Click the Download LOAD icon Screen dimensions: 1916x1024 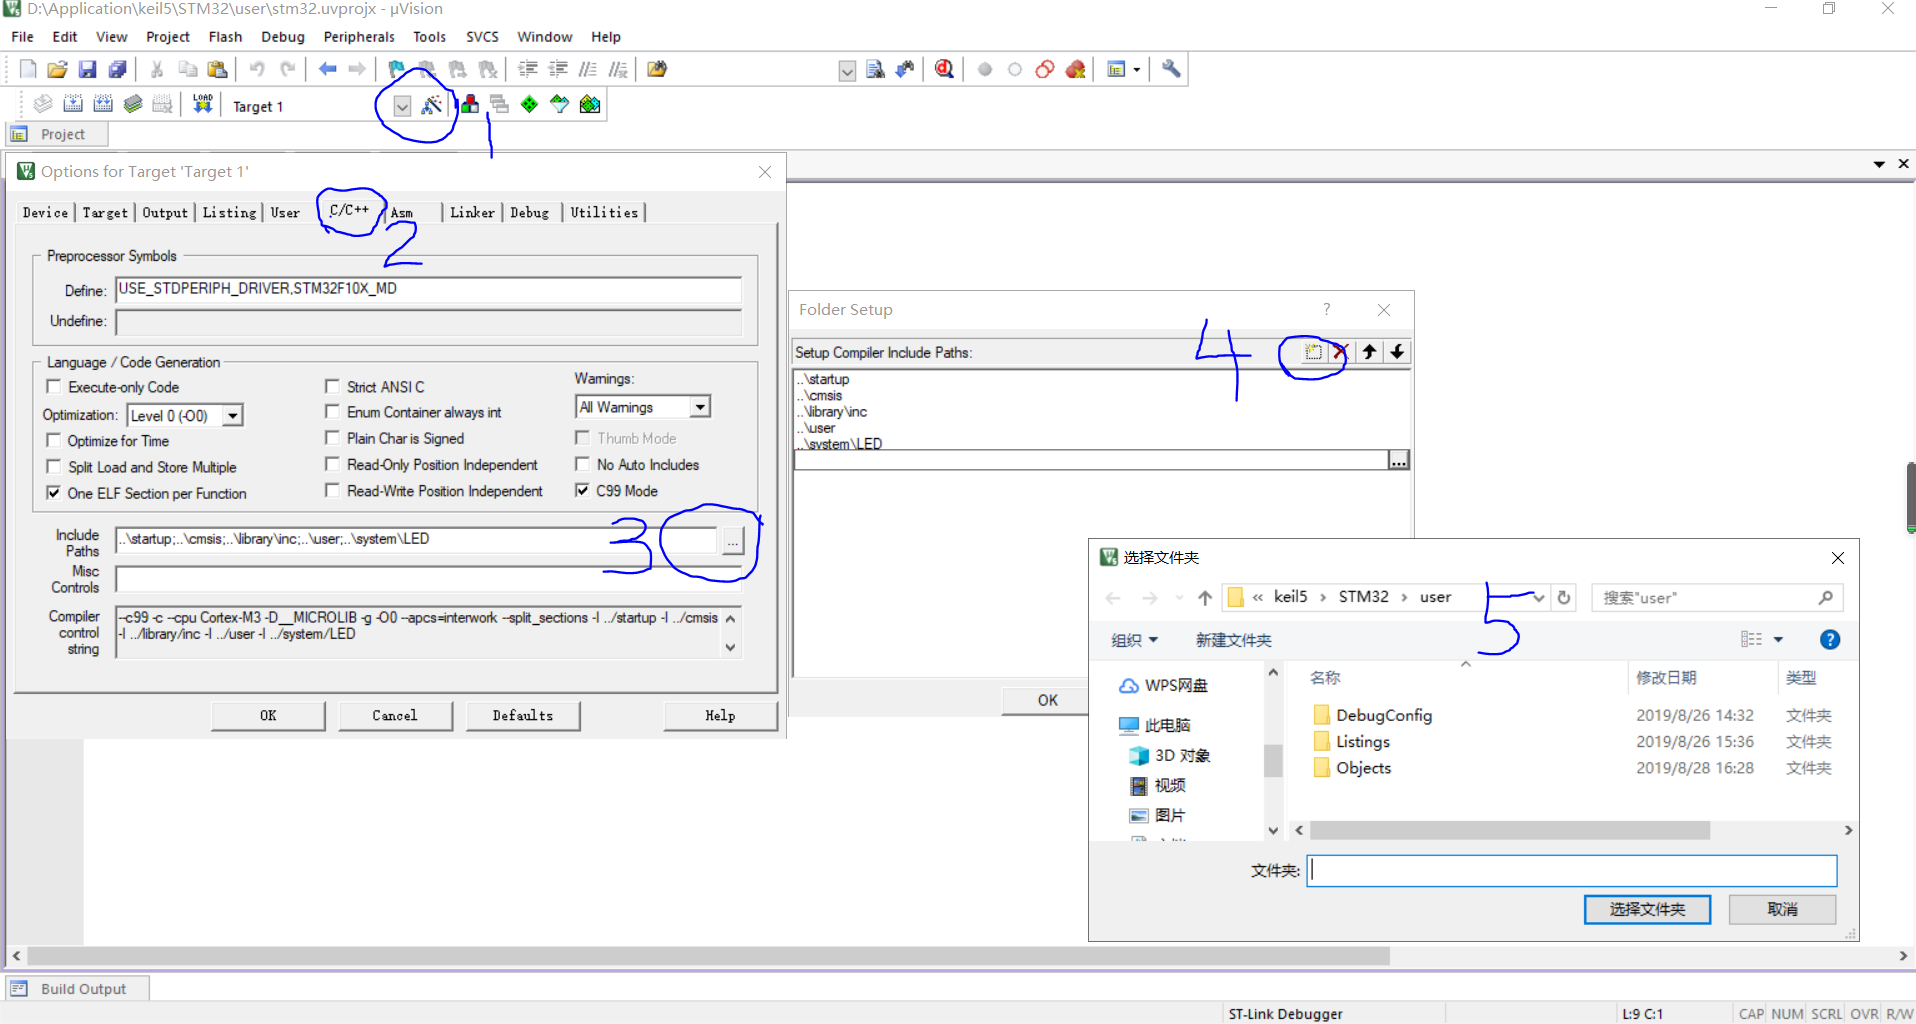tap(203, 104)
